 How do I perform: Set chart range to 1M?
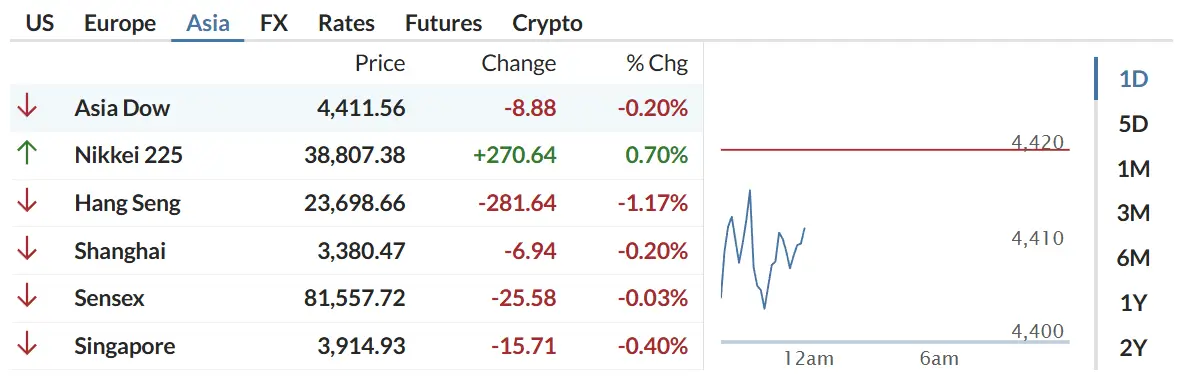pos(1134,169)
